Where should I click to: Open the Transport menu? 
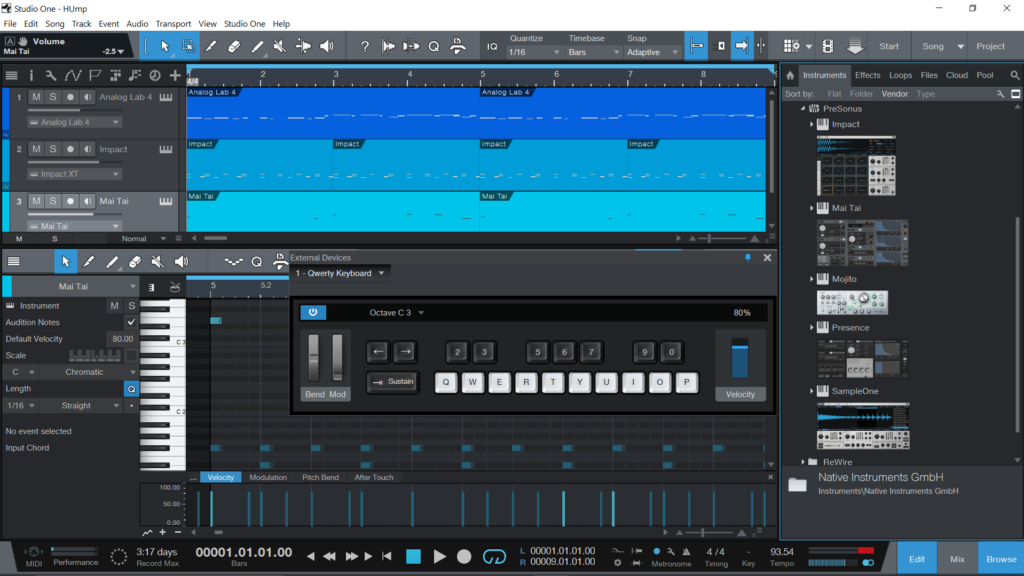[173, 24]
